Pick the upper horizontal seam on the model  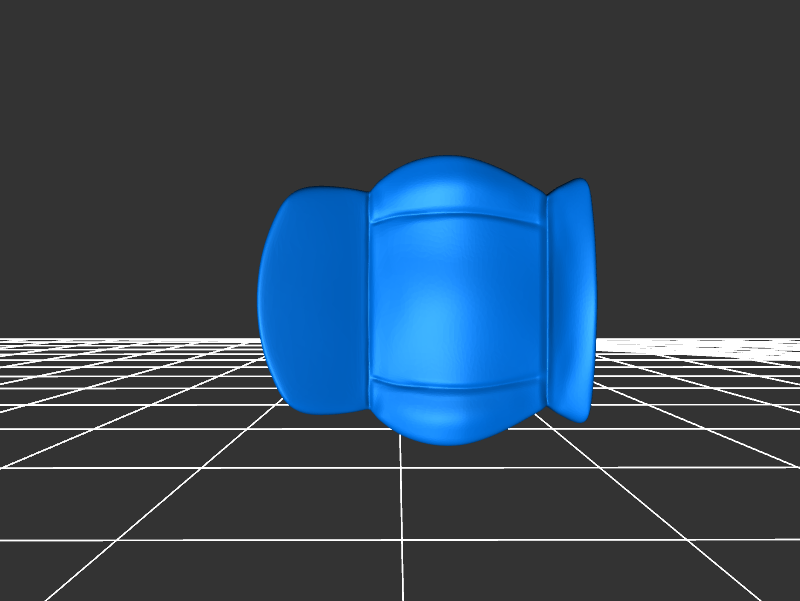tap(455, 213)
